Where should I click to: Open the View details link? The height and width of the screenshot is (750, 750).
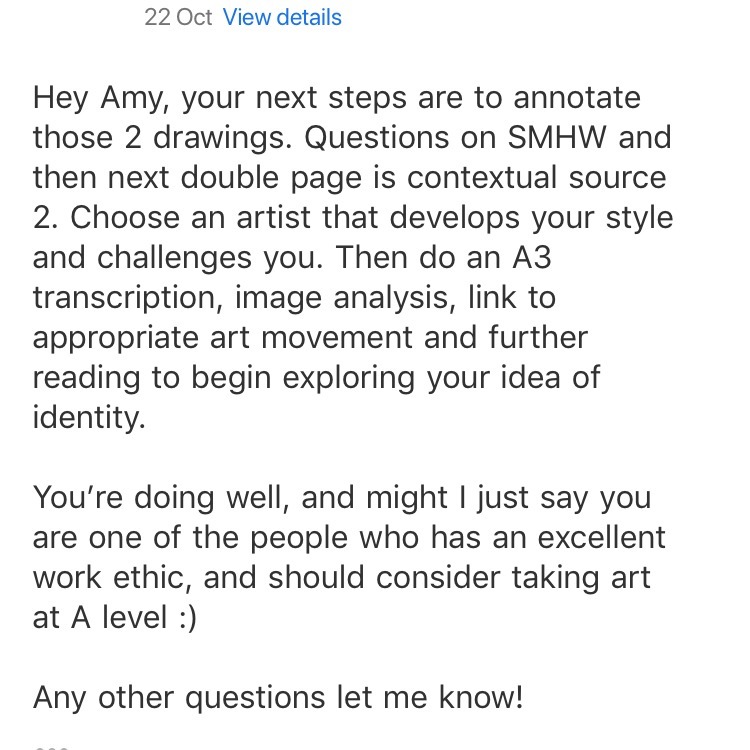(282, 18)
